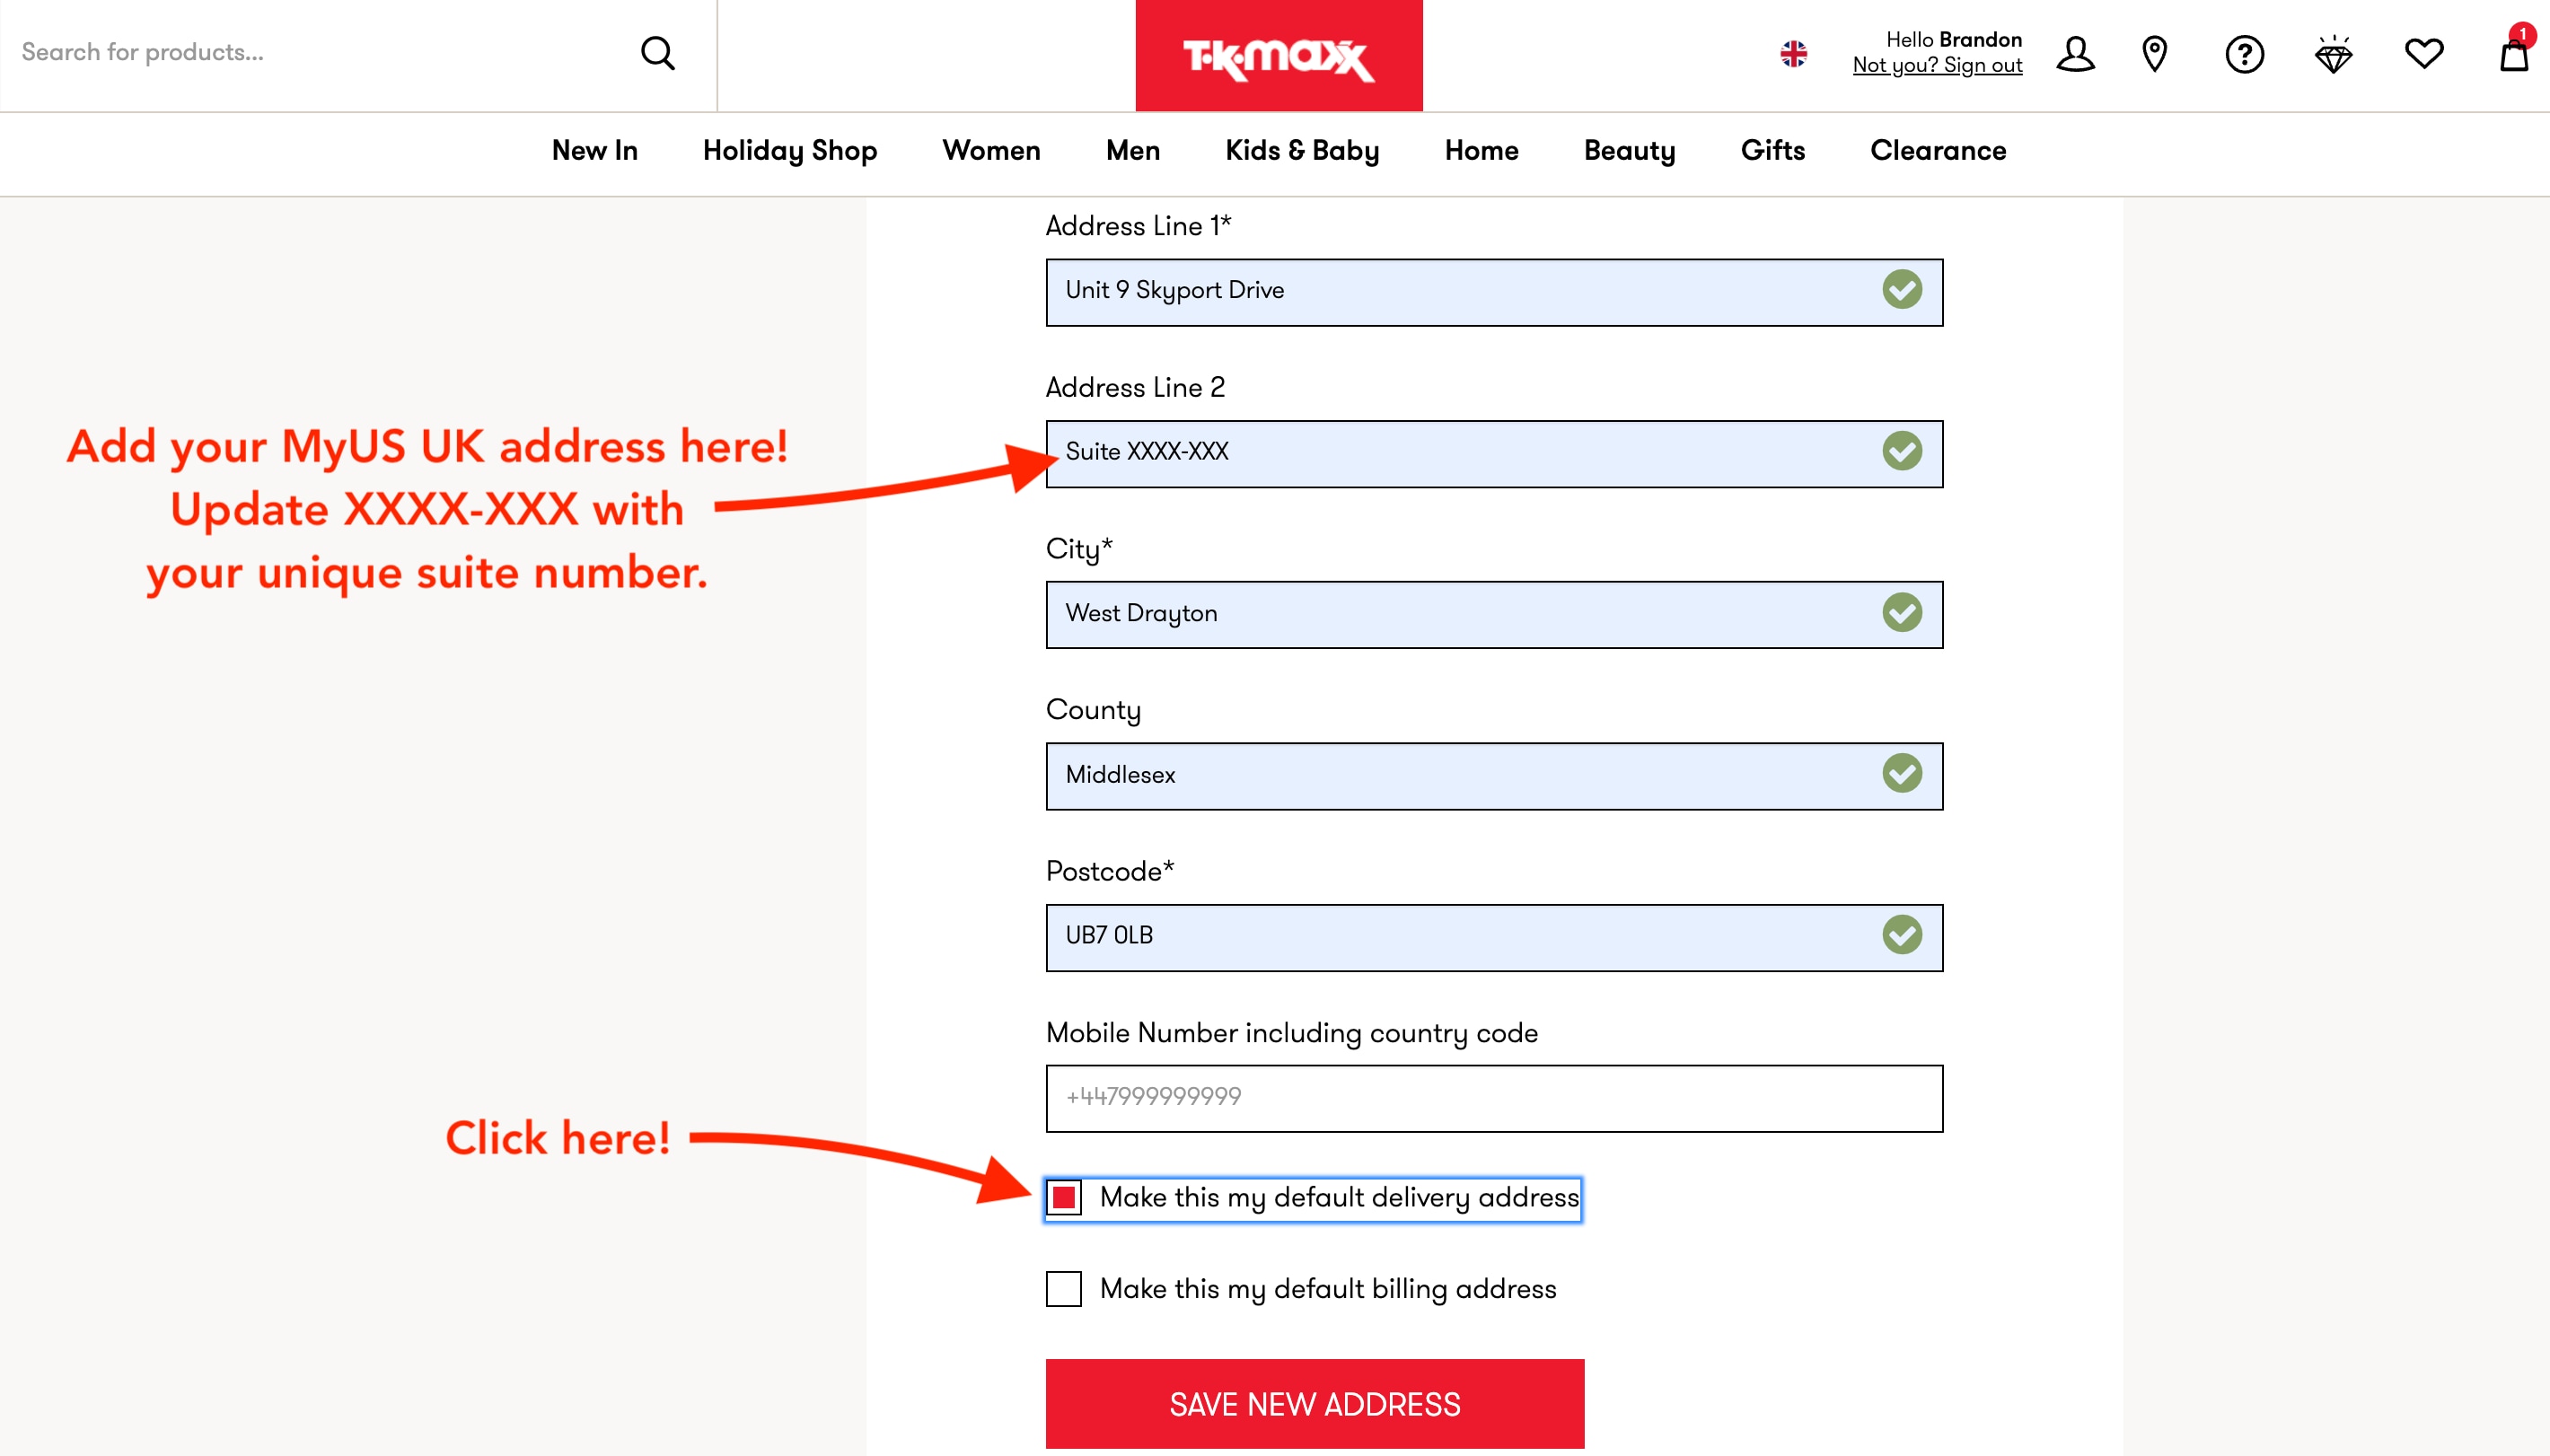
Task: Expand the Kids & Baby dropdown menu
Action: click(1301, 151)
